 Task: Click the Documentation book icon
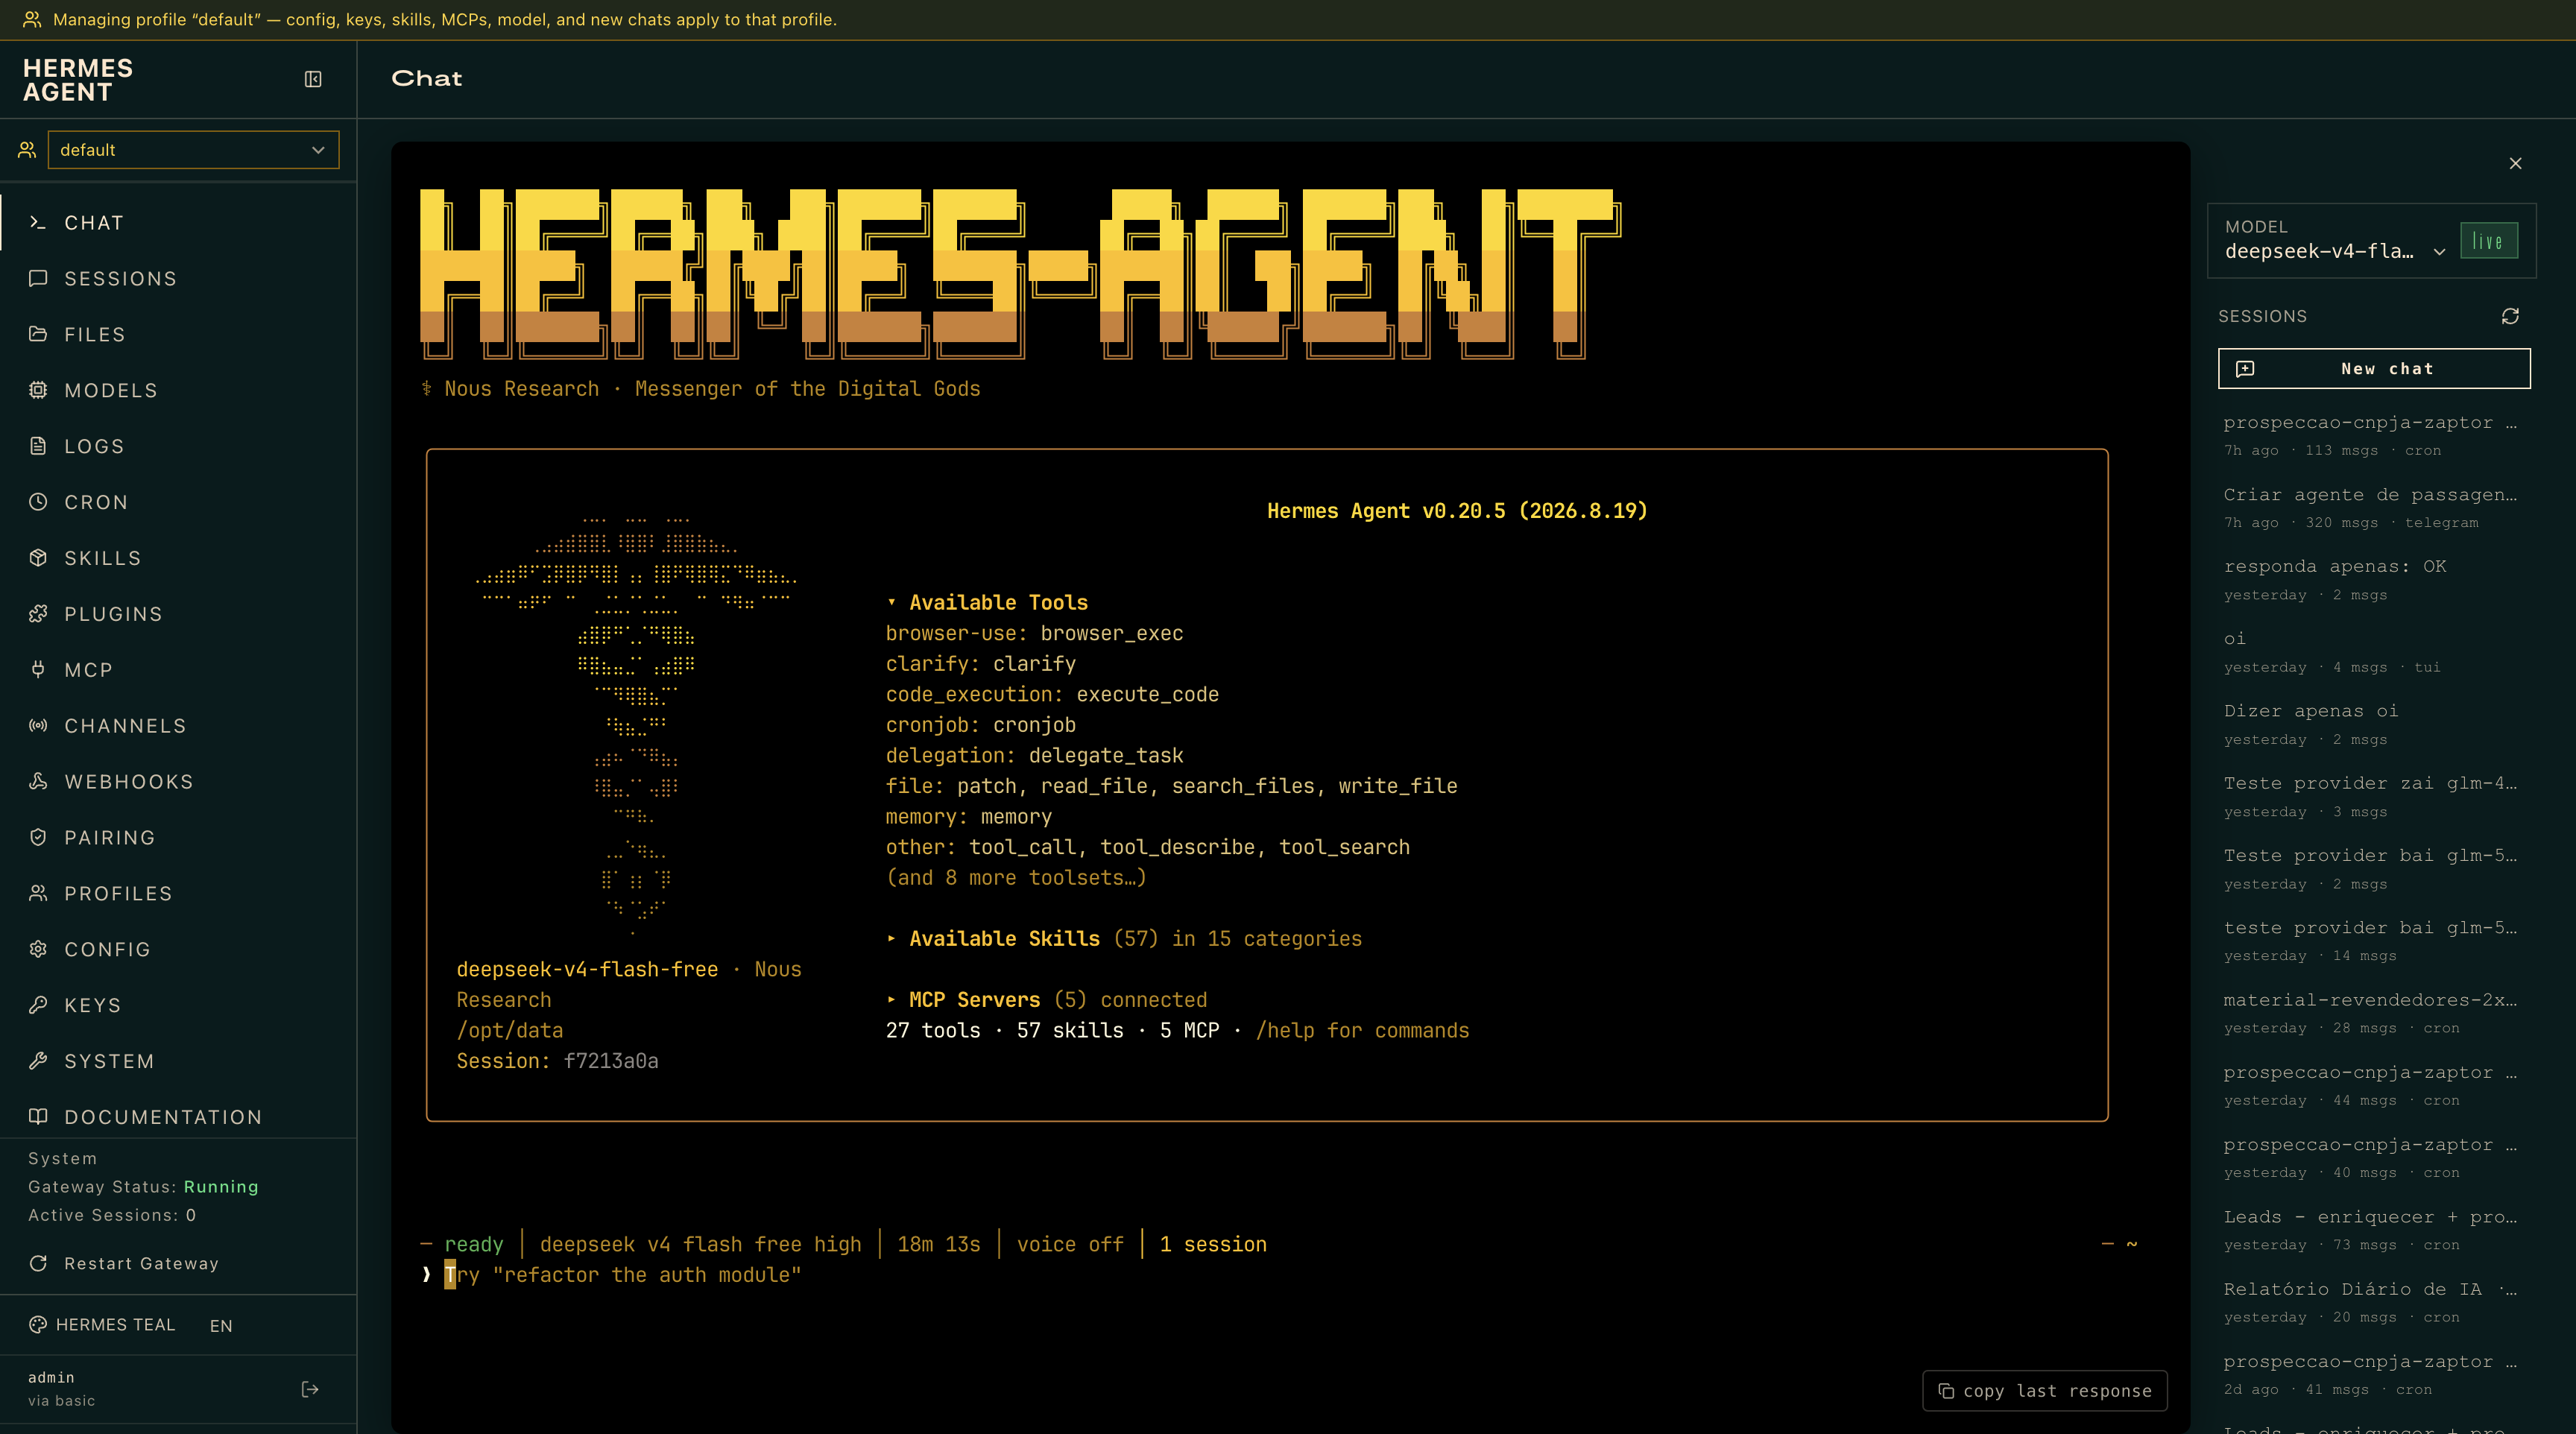[x=38, y=1117]
